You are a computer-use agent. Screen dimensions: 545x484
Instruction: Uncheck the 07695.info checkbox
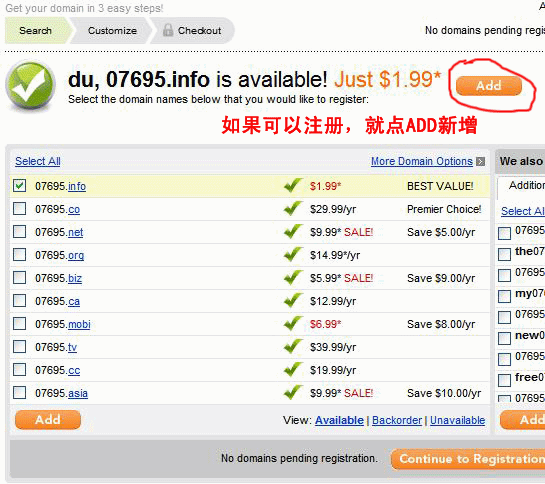(19, 185)
